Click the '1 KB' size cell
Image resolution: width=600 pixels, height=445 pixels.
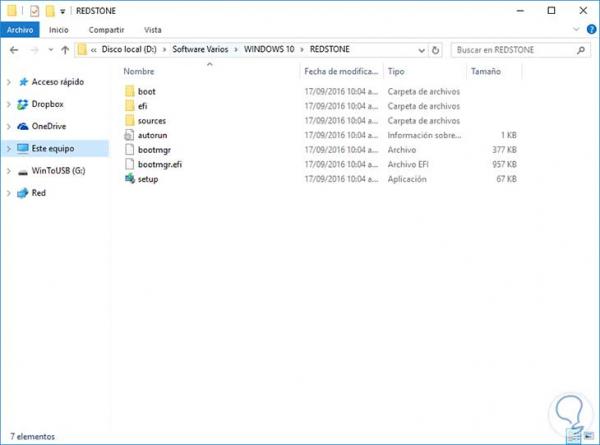tap(509, 135)
